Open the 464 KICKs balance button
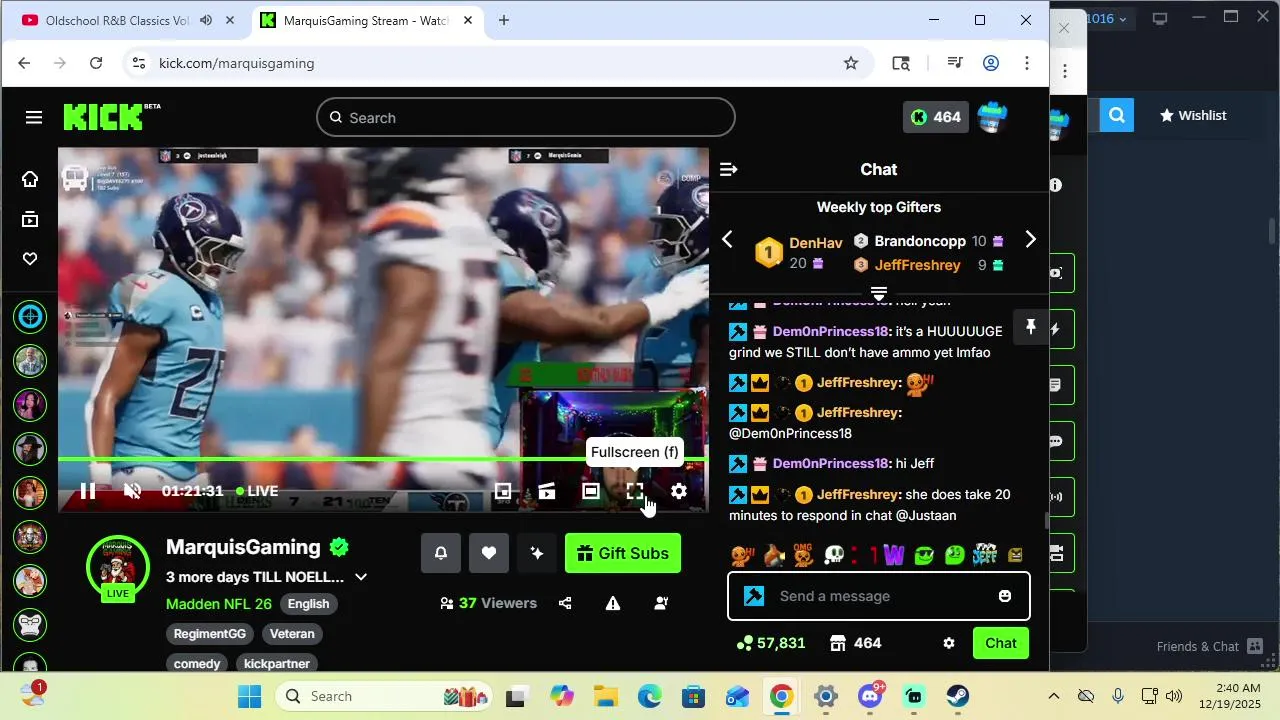Screen dimensions: 1280x720 [x=936, y=117]
